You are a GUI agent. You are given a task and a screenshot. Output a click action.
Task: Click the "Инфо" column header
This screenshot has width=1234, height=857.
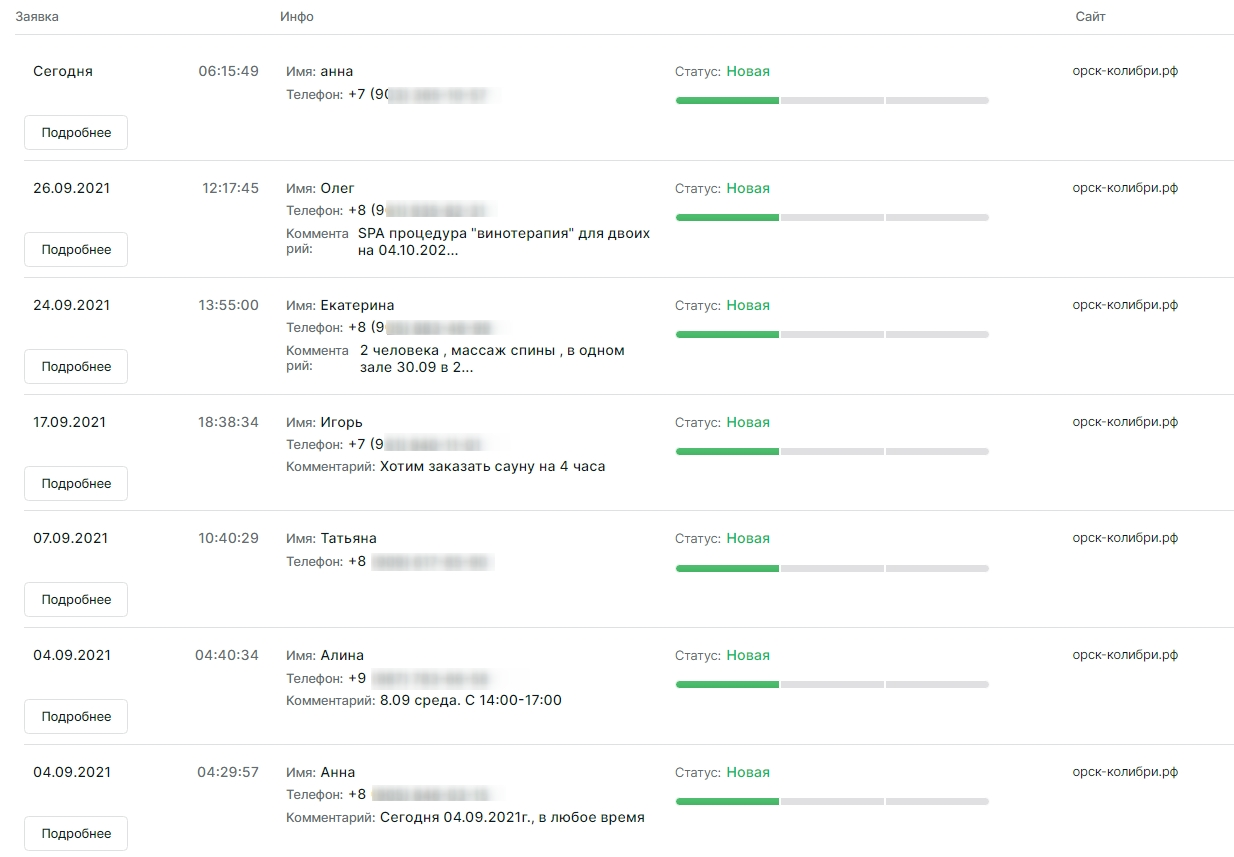(x=297, y=17)
